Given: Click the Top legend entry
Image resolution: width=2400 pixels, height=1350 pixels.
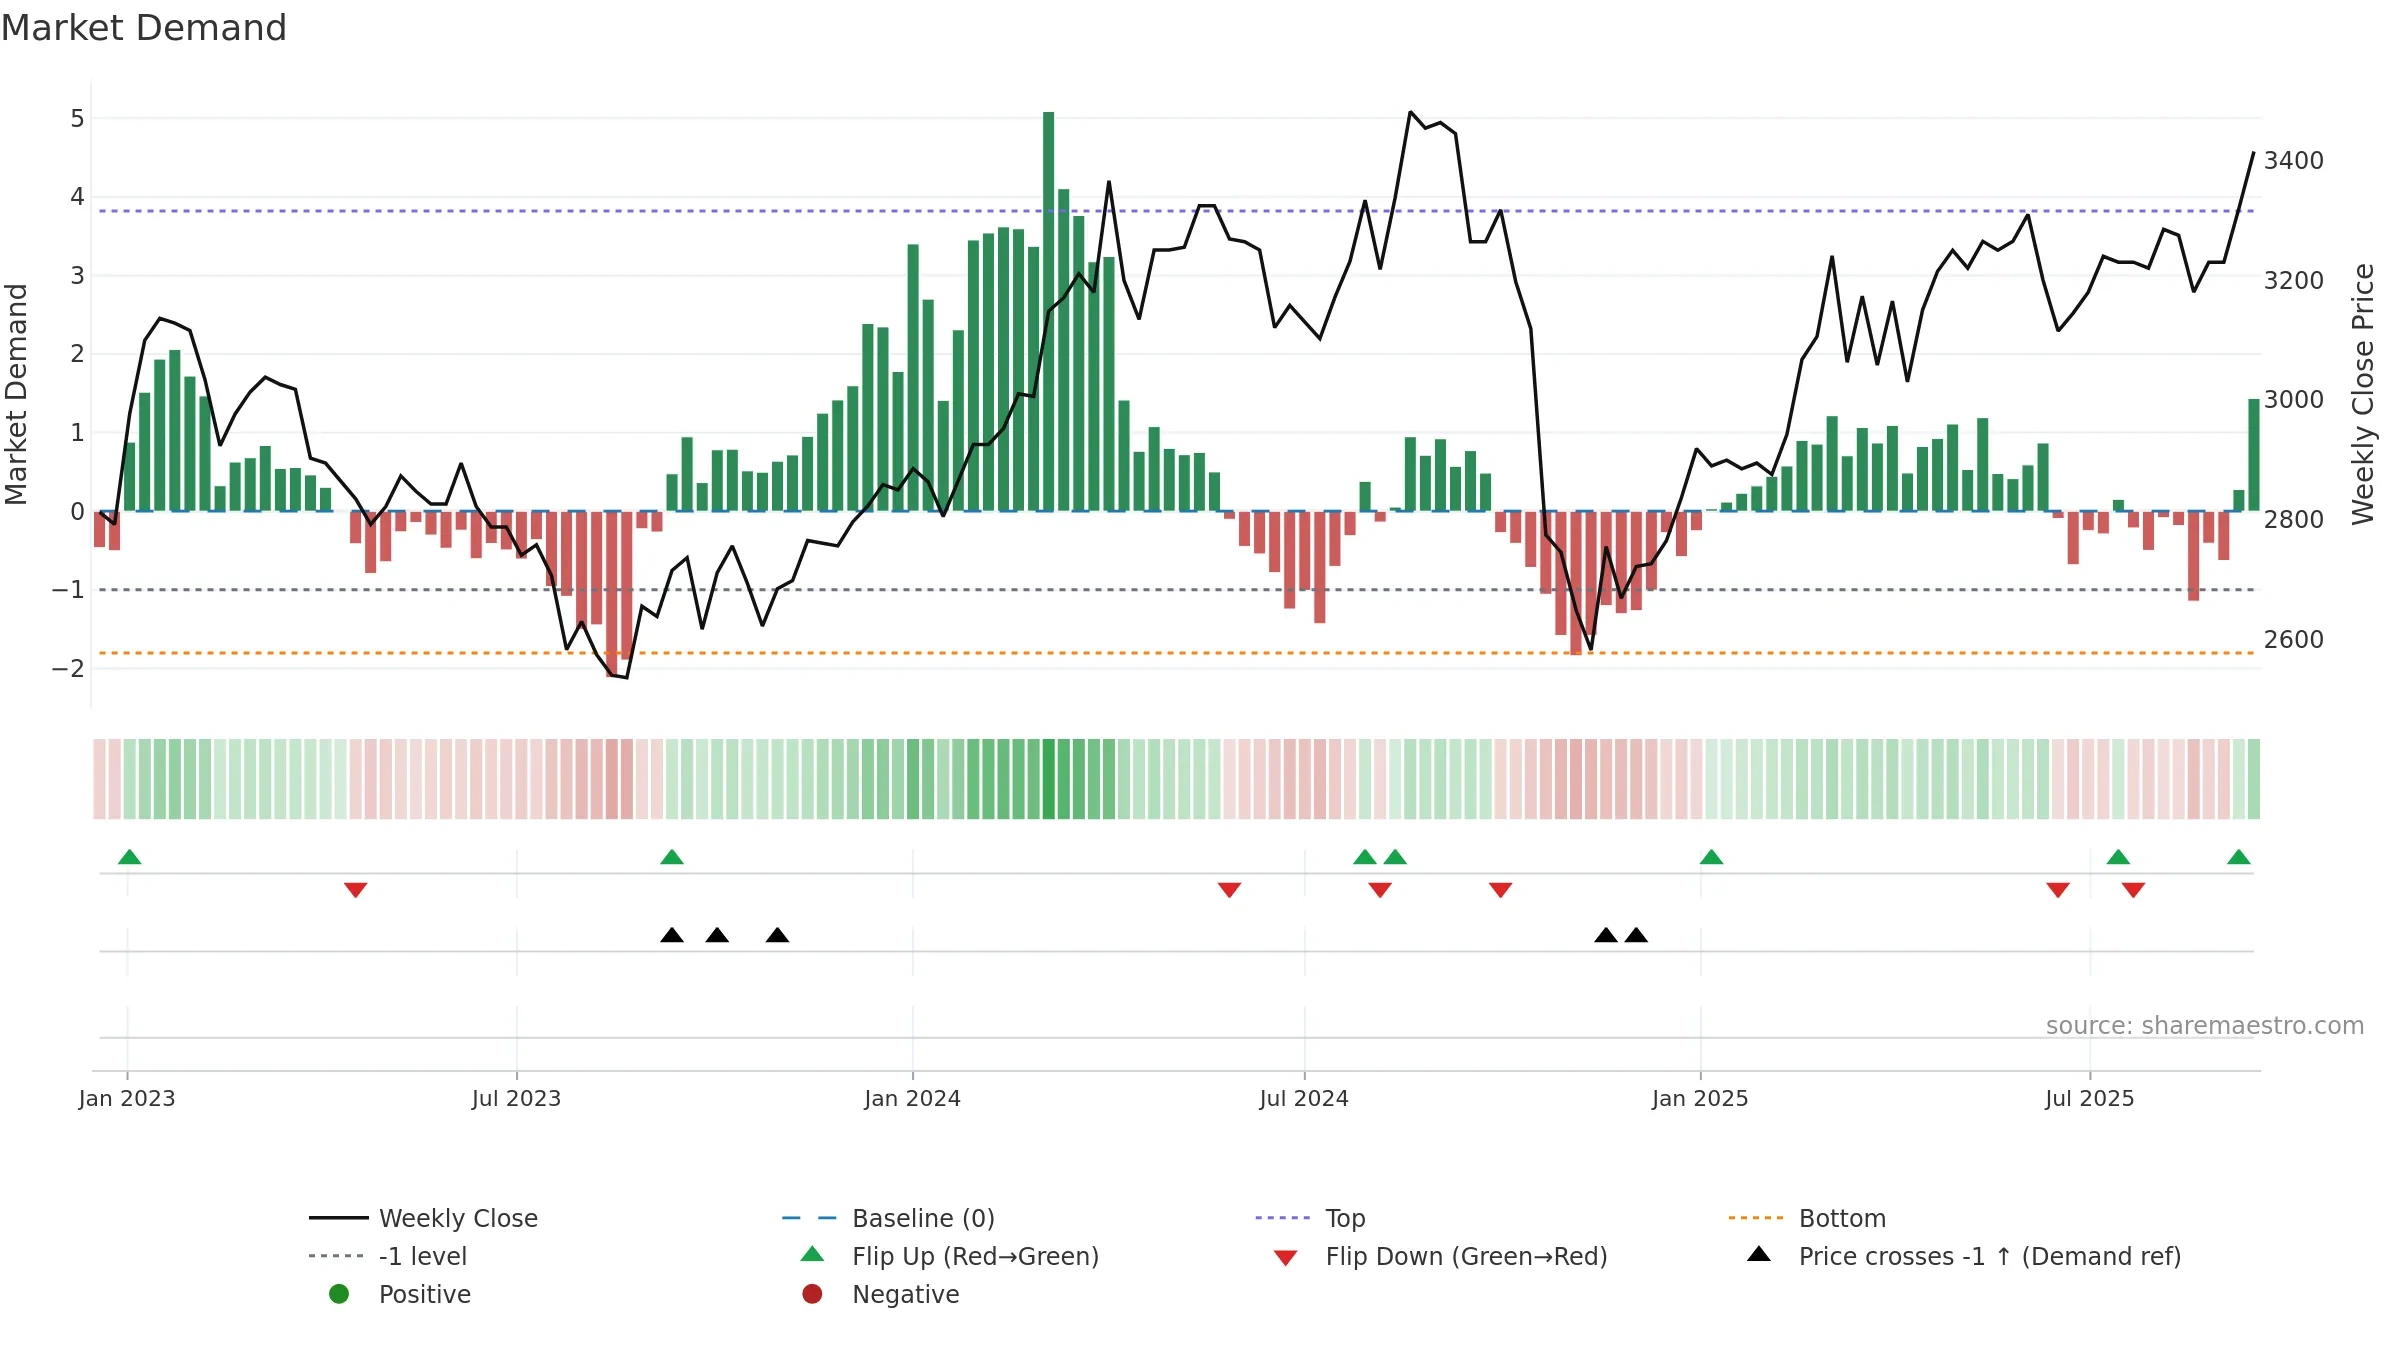Looking at the screenshot, I should pos(1310,1218).
